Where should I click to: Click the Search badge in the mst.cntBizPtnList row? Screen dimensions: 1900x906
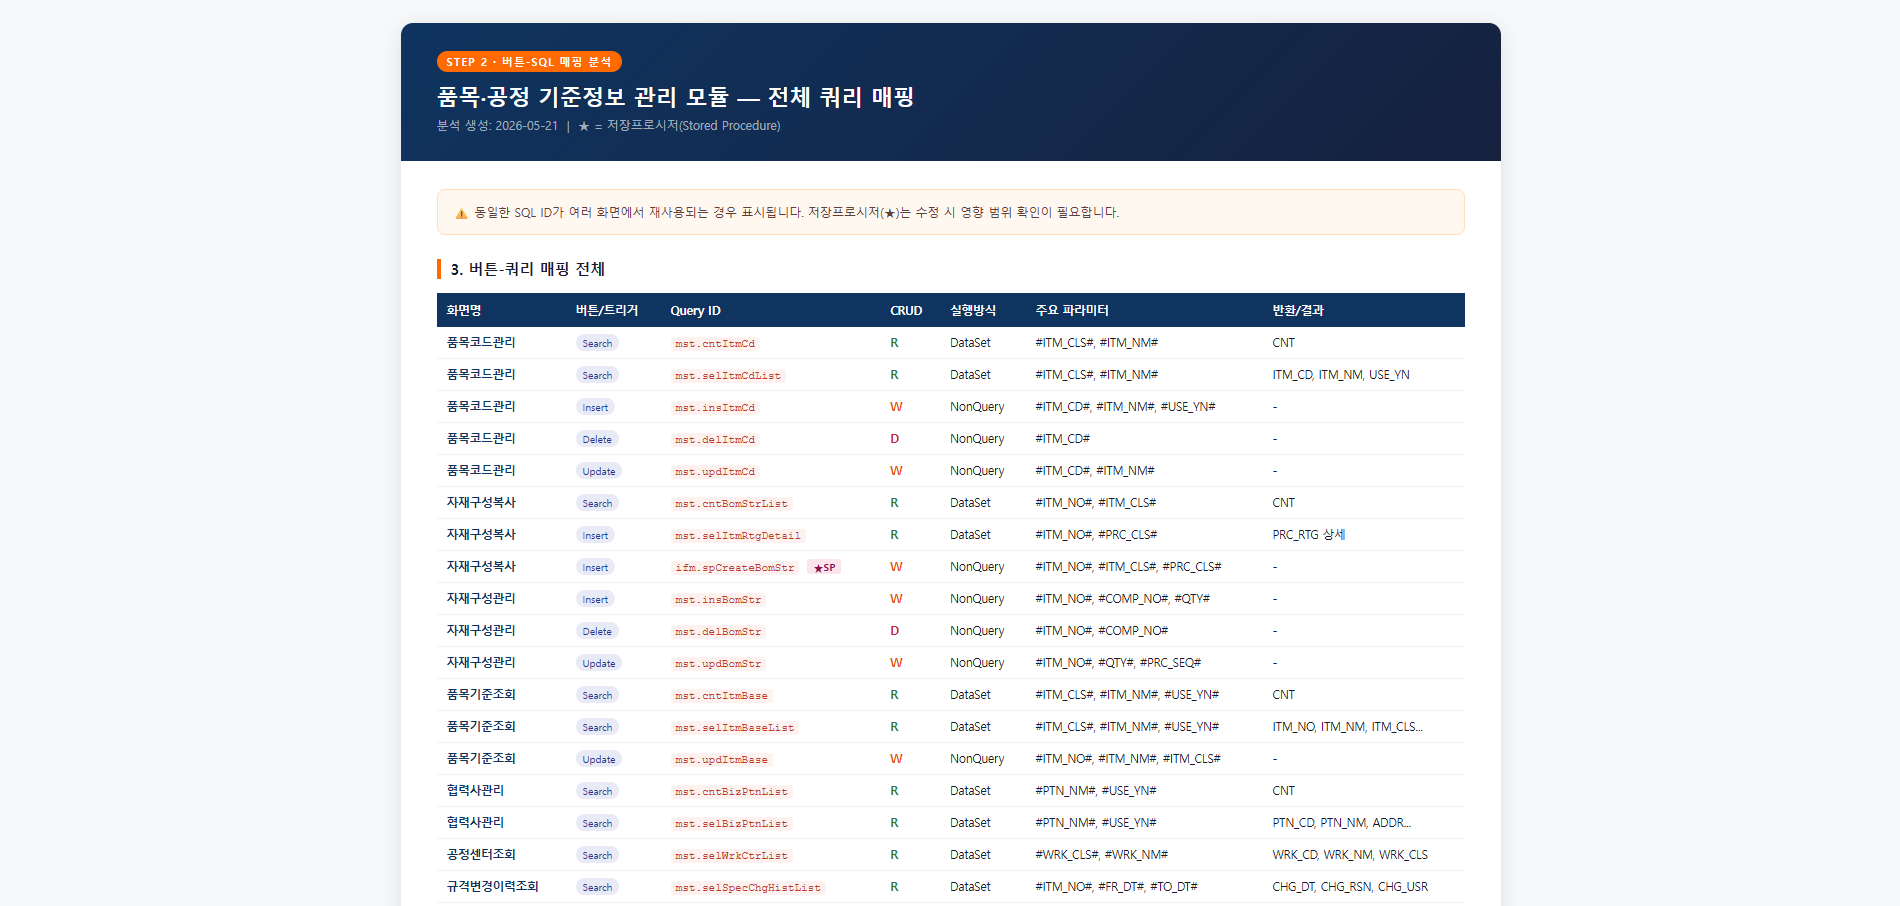pyautogui.click(x=597, y=791)
